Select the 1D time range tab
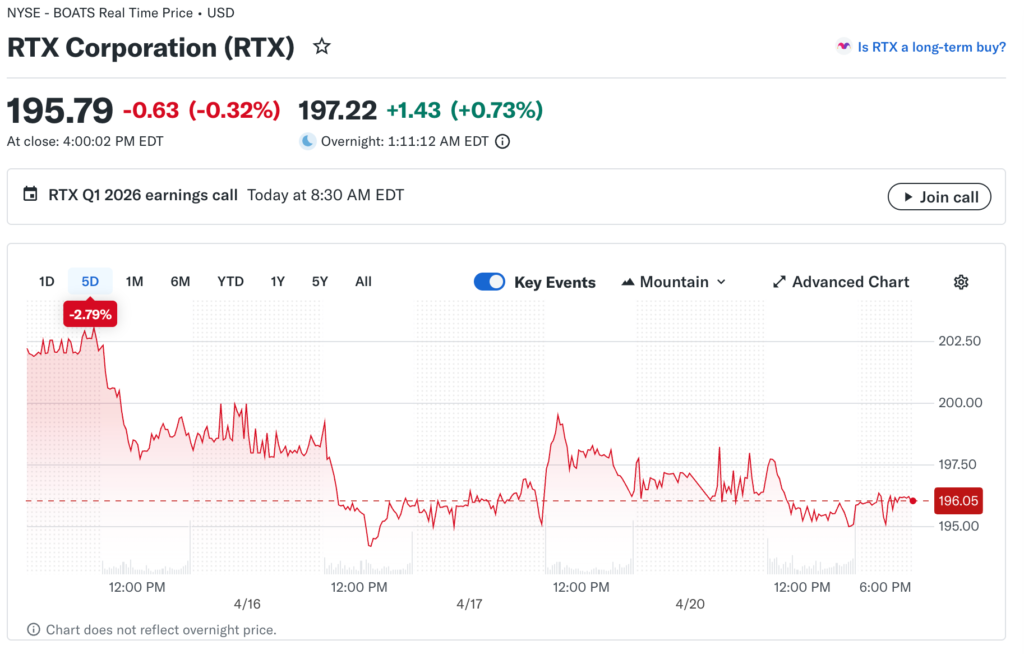1024x654 pixels. (x=46, y=282)
